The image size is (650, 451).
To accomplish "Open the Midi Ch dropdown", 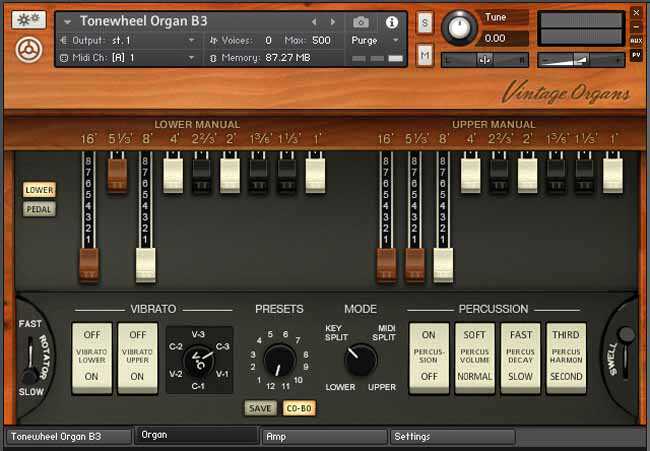I will [128, 58].
